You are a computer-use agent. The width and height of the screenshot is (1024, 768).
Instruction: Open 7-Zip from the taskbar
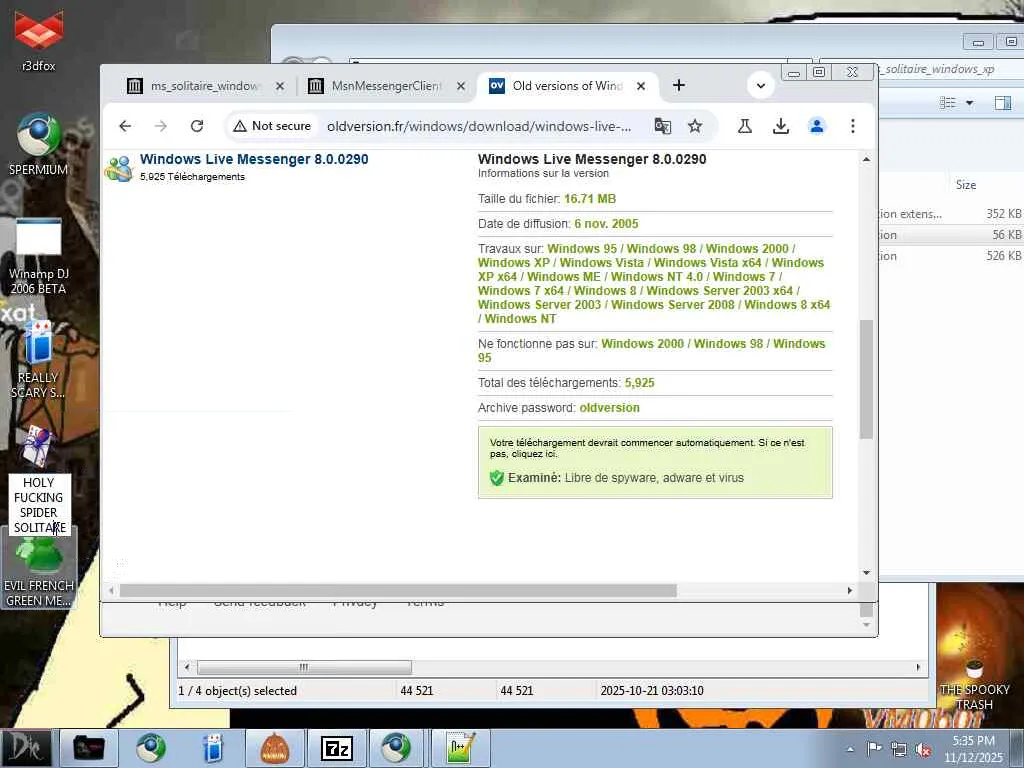pyautogui.click(x=336, y=748)
